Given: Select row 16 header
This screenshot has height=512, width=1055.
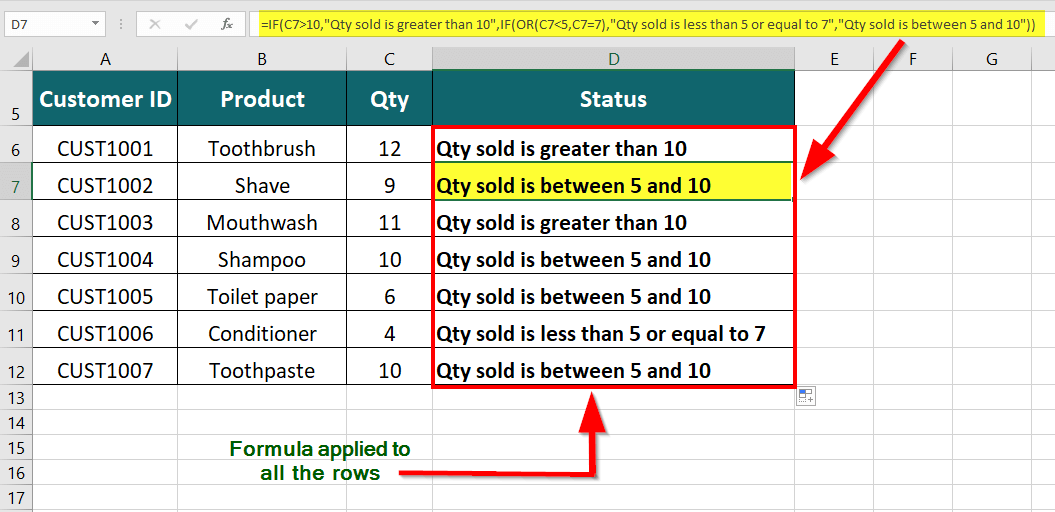Looking at the screenshot, I should tap(16, 473).
